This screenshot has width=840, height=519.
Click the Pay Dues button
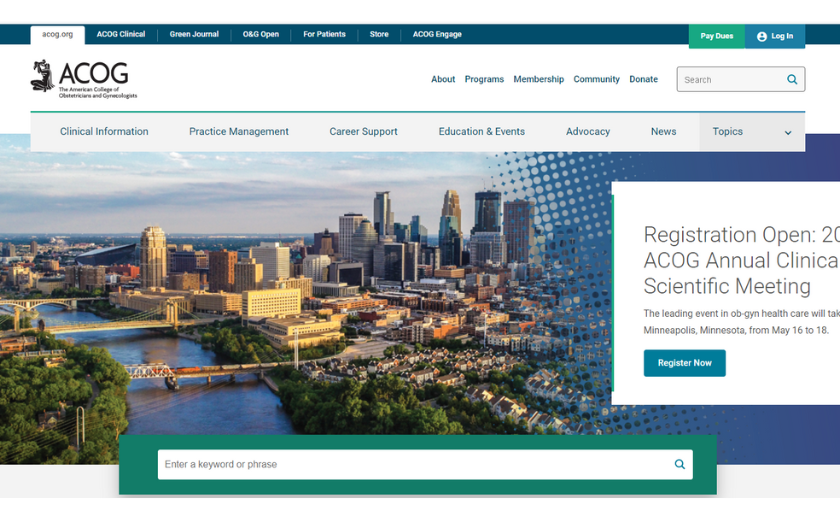(717, 36)
